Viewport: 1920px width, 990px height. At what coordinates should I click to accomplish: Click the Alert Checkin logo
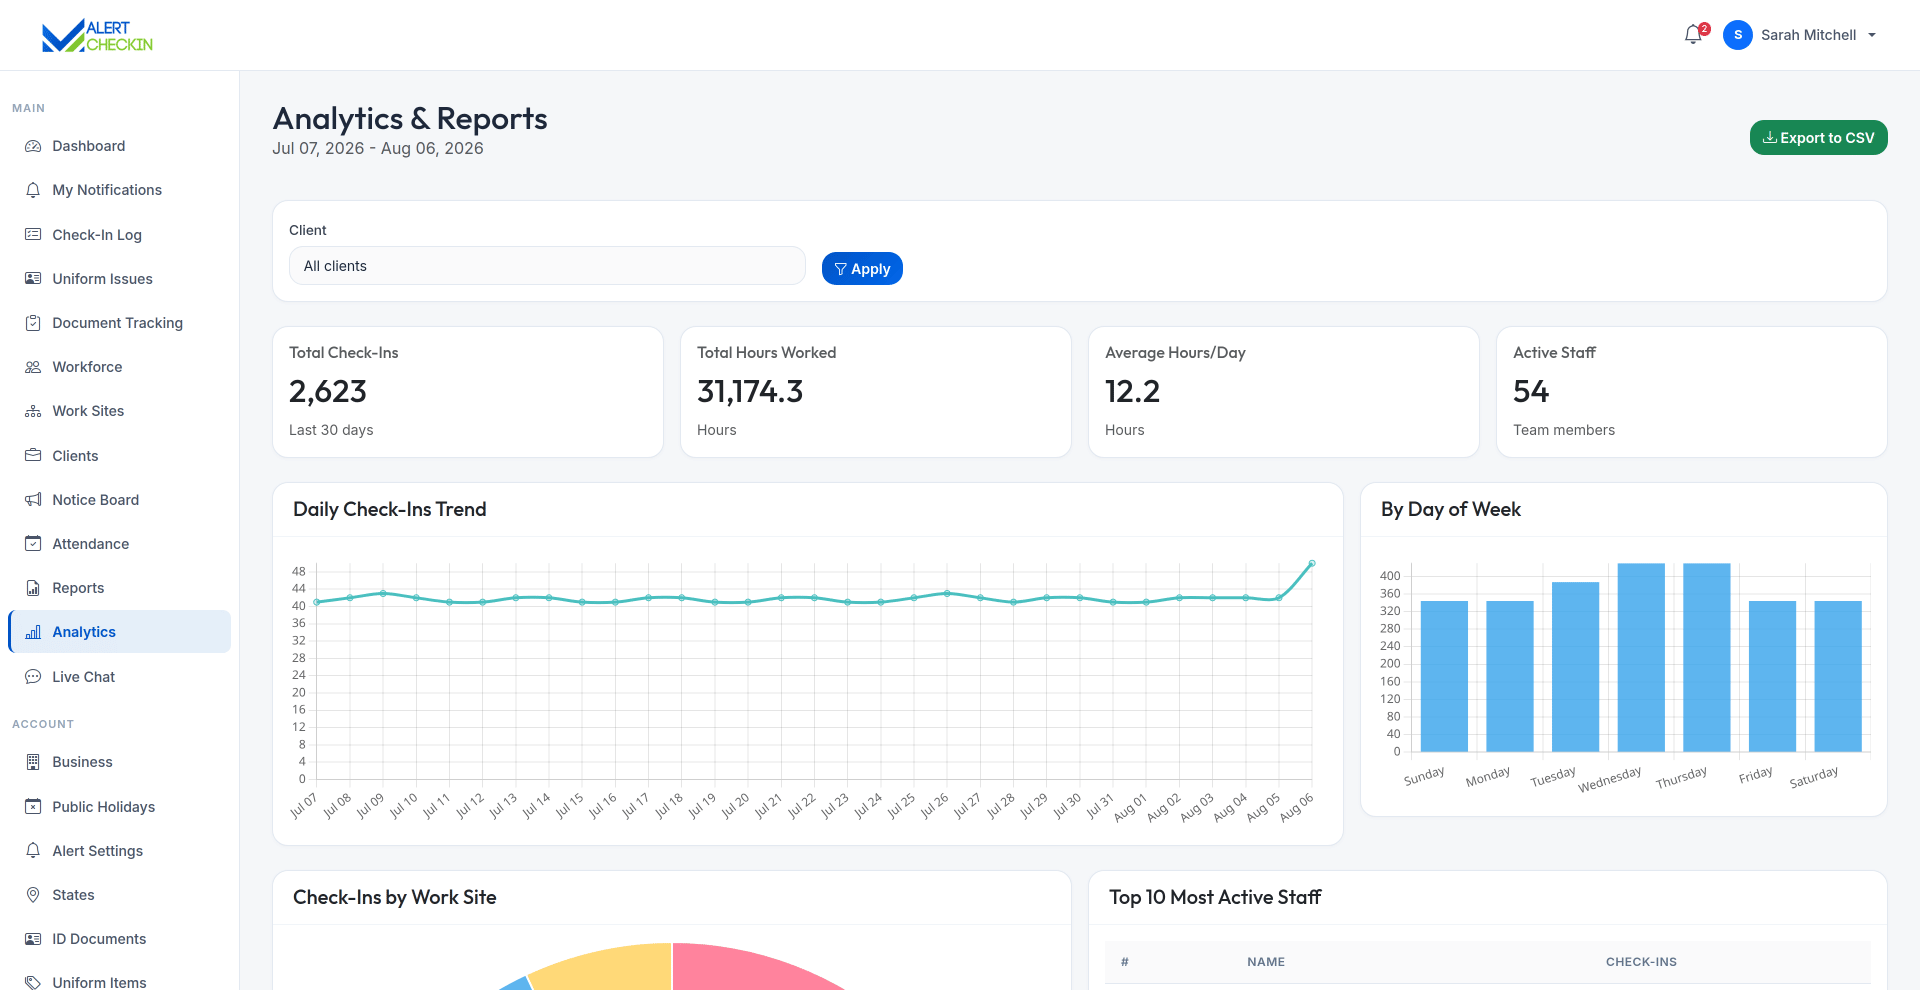pyautogui.click(x=97, y=35)
